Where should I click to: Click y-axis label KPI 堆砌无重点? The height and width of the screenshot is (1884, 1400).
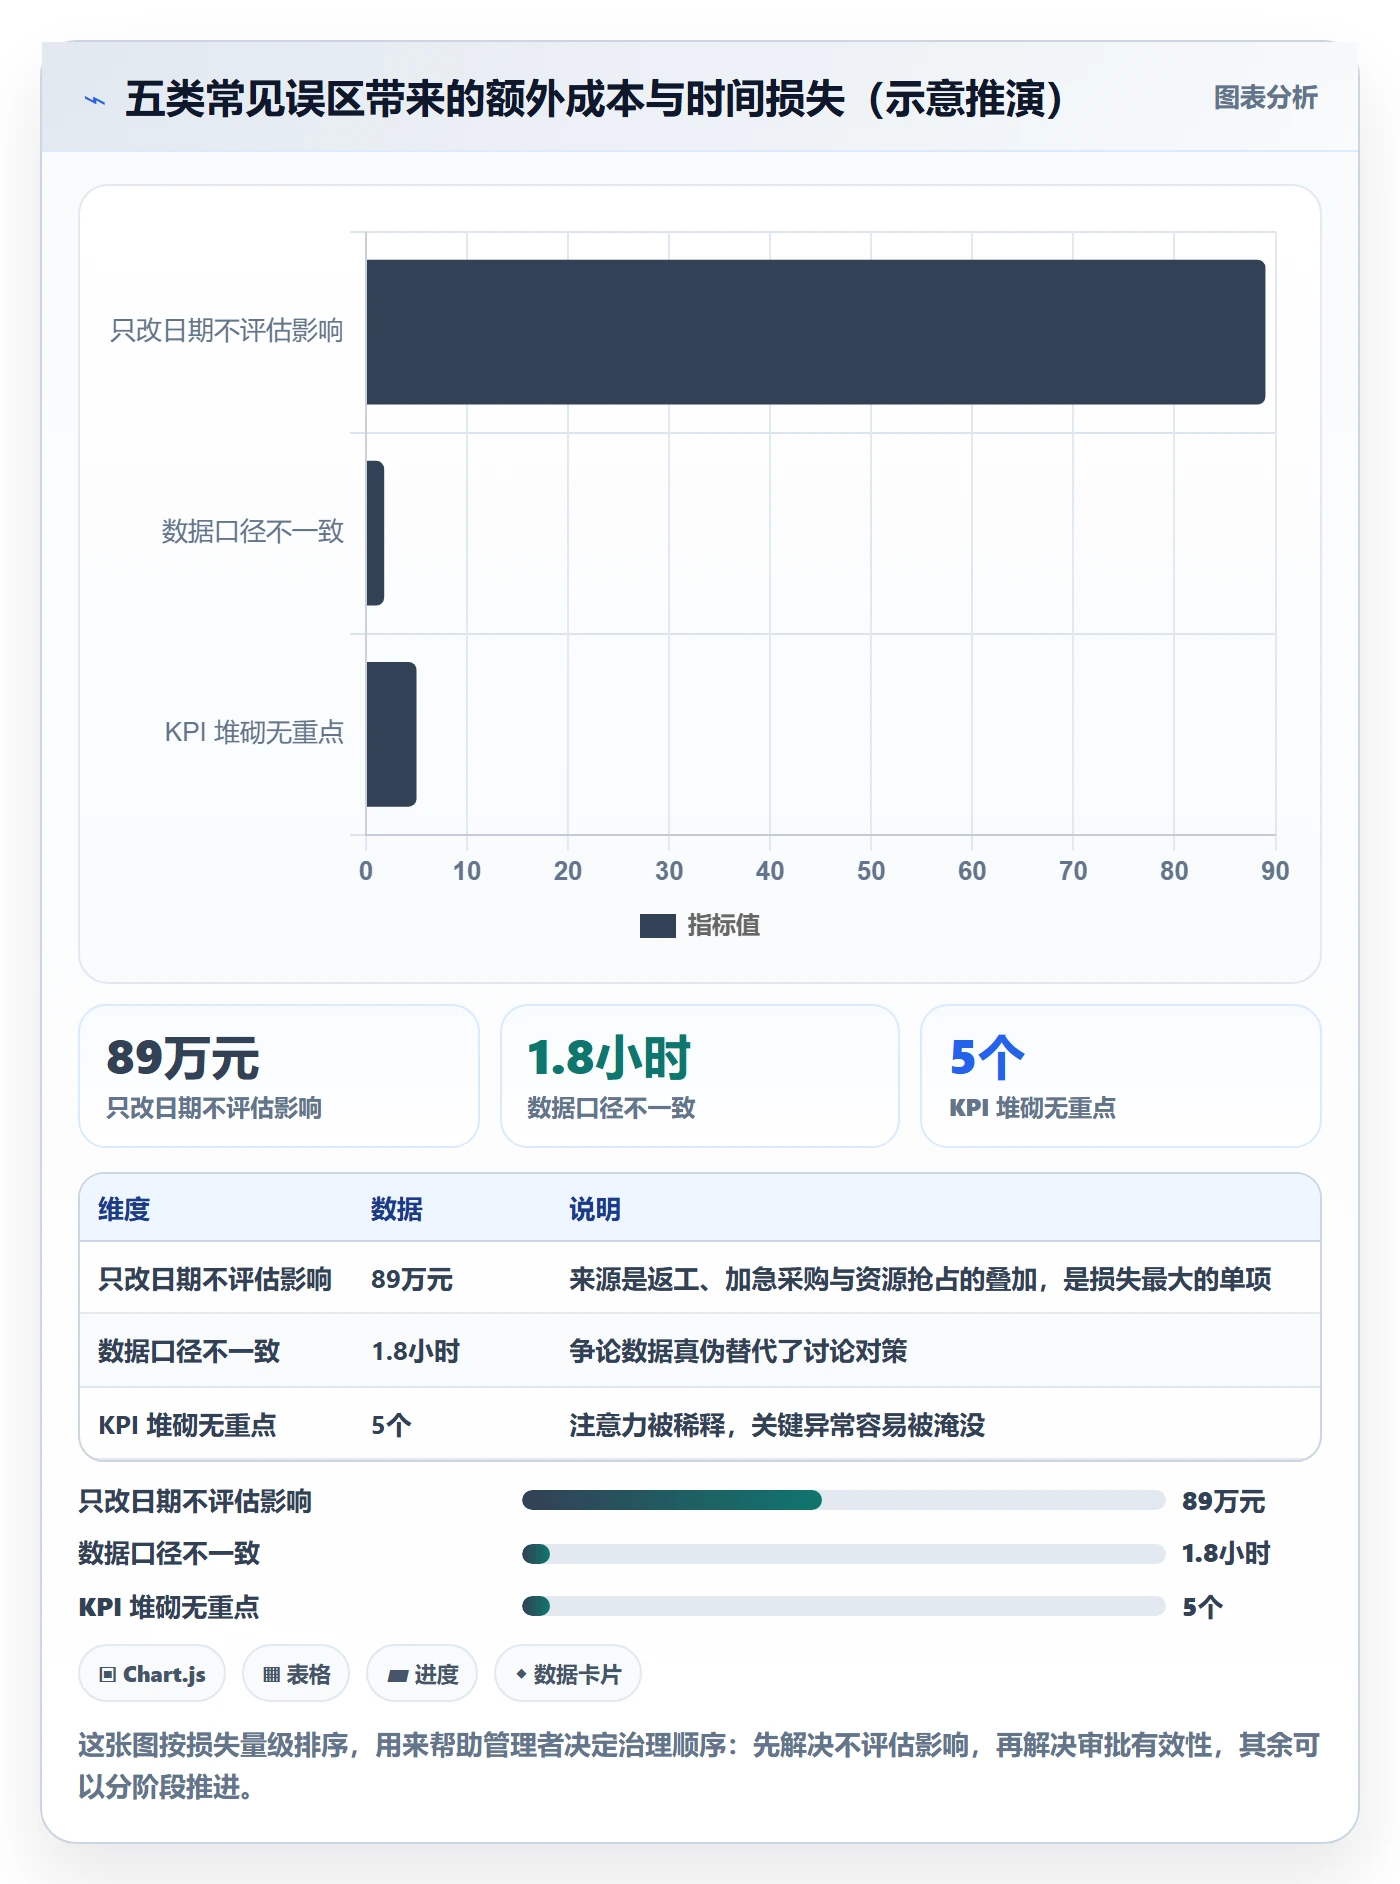click(x=254, y=732)
